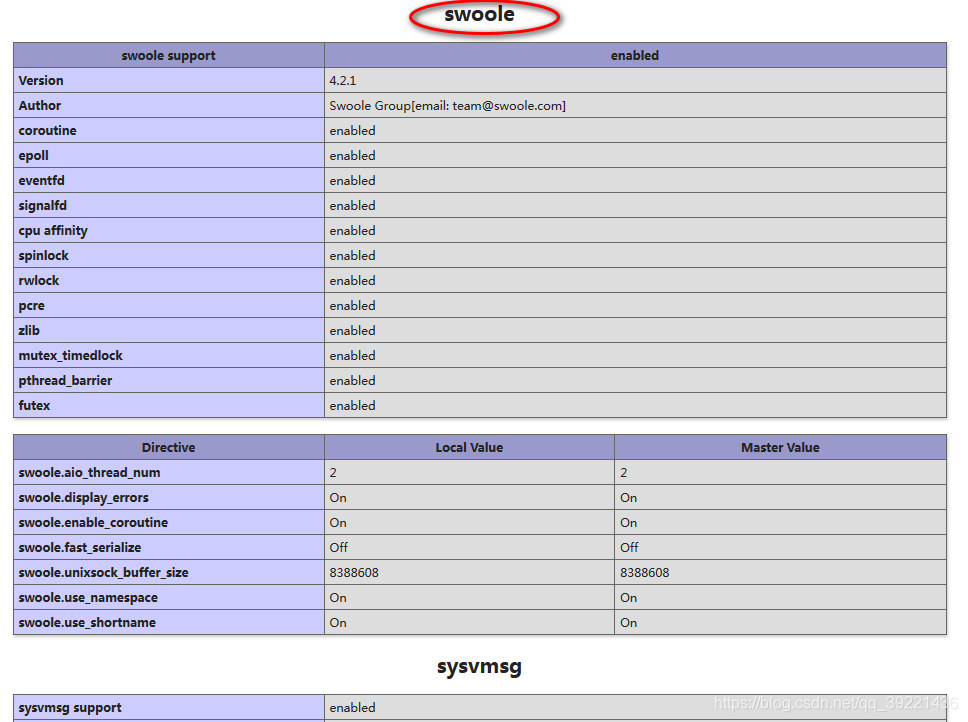
Task: Click the epoll enabled value
Action: tap(352, 155)
